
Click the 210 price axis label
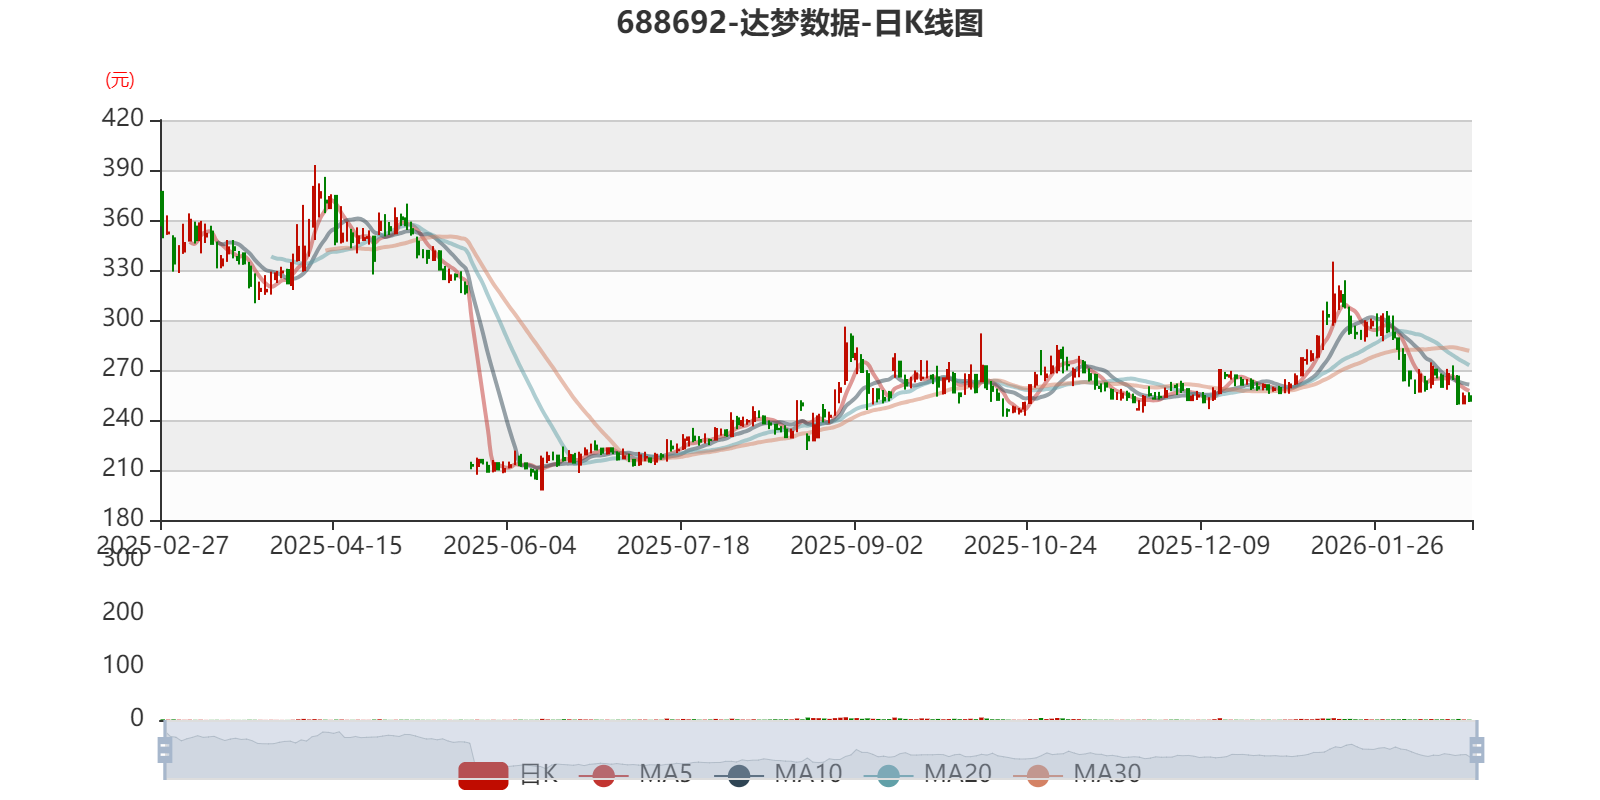(x=123, y=468)
